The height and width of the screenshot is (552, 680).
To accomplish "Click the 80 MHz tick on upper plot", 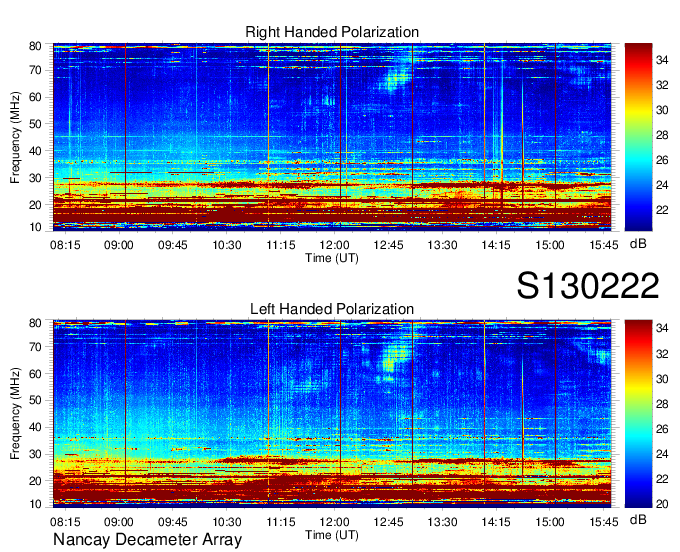I will click(x=35, y=46).
